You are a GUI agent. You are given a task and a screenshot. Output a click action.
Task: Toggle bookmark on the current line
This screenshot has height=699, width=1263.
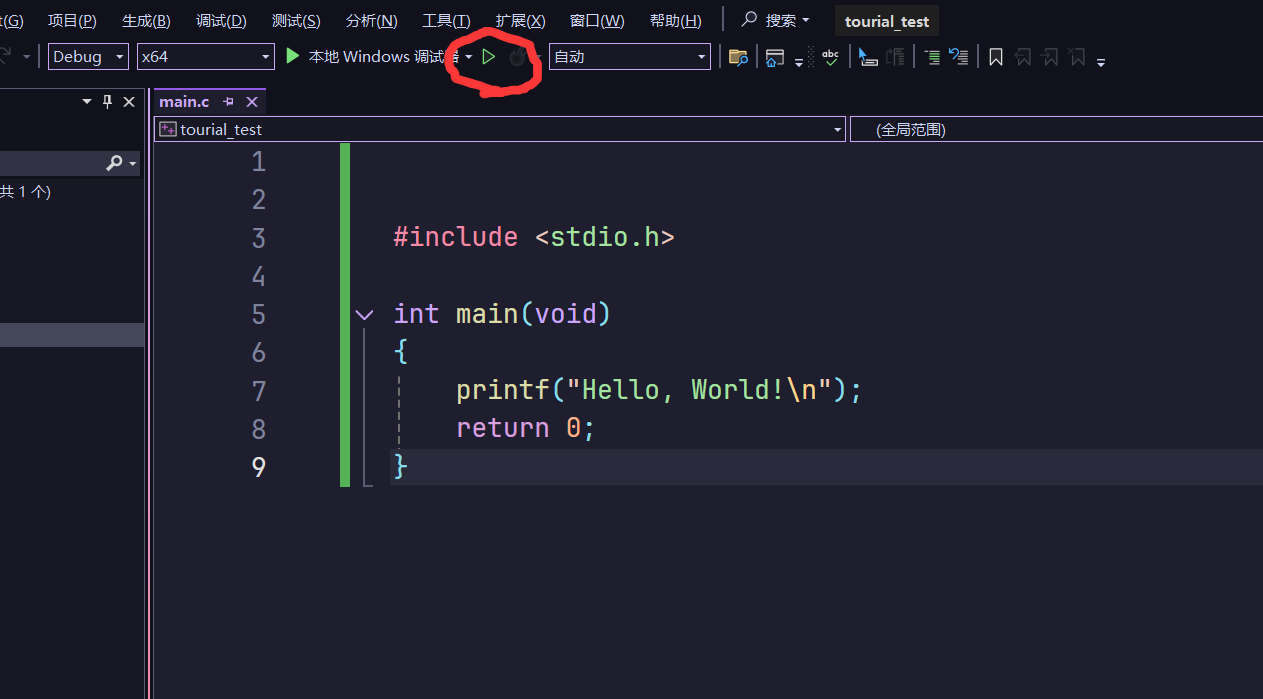click(996, 57)
